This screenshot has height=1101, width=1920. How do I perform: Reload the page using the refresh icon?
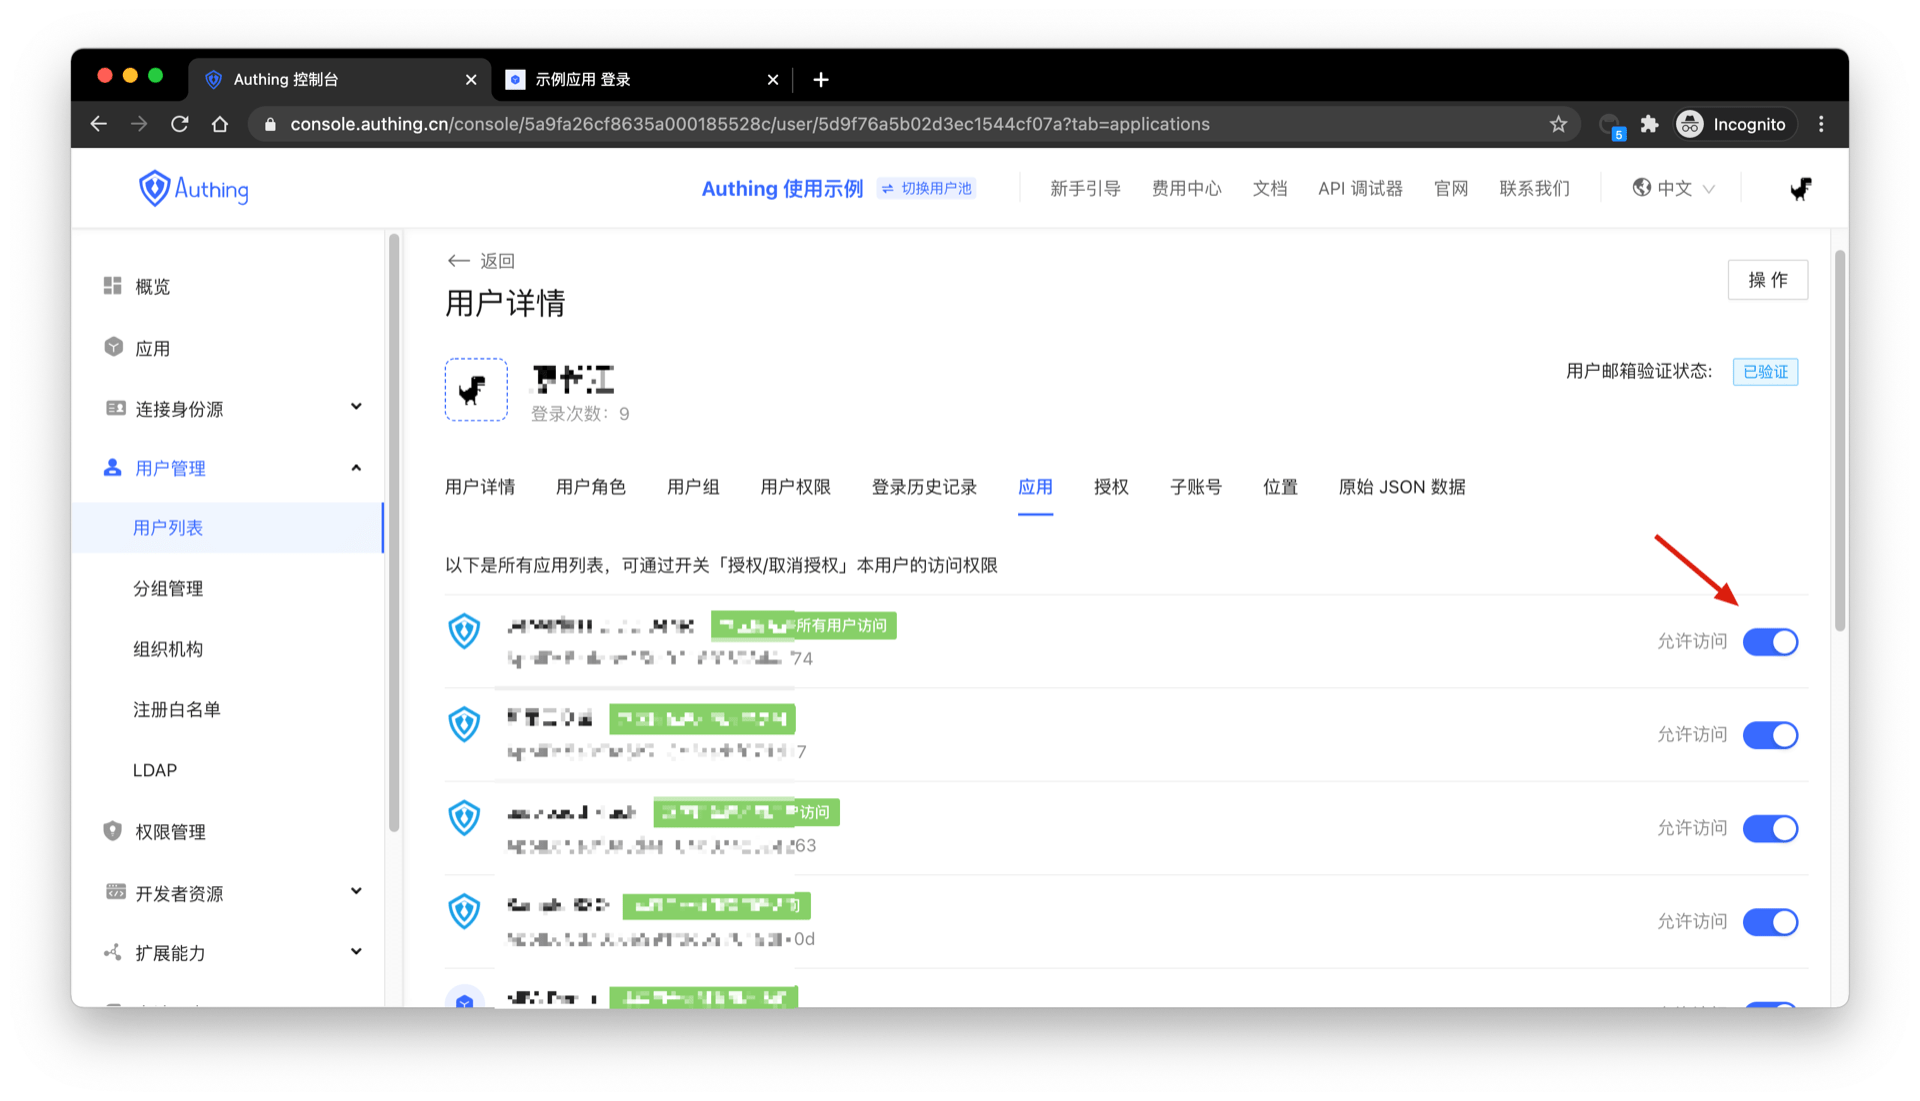(180, 124)
